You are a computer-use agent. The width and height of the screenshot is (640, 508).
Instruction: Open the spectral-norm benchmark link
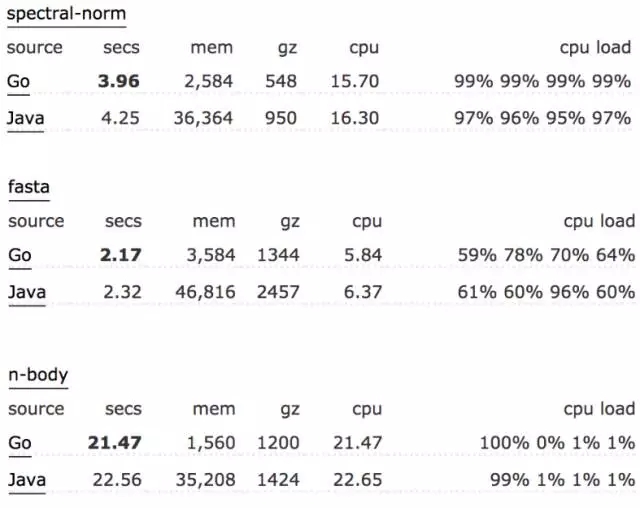pyautogui.click(x=66, y=15)
